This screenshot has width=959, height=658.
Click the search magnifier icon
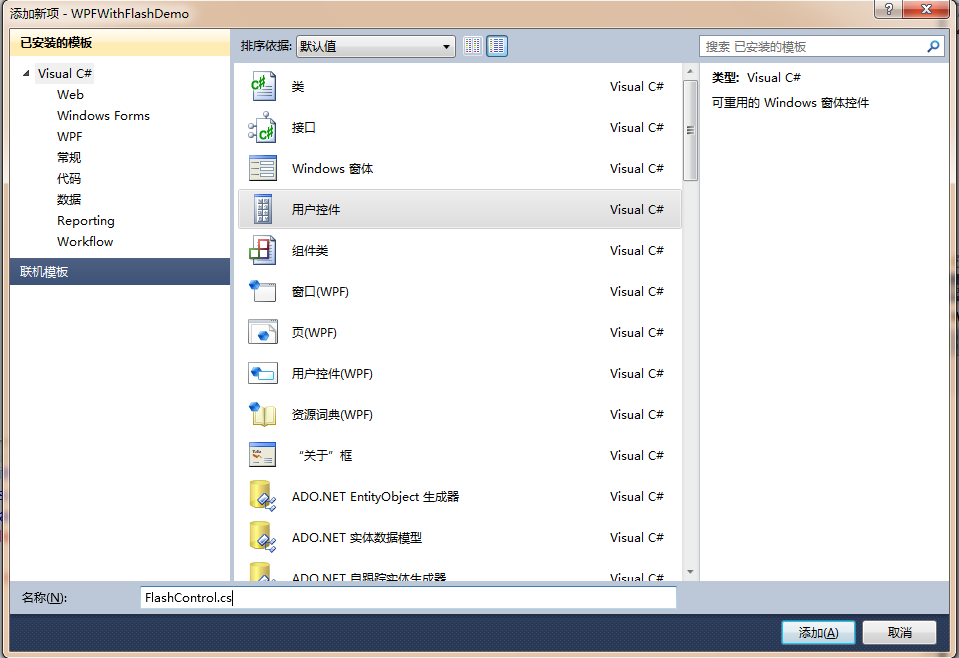933,46
